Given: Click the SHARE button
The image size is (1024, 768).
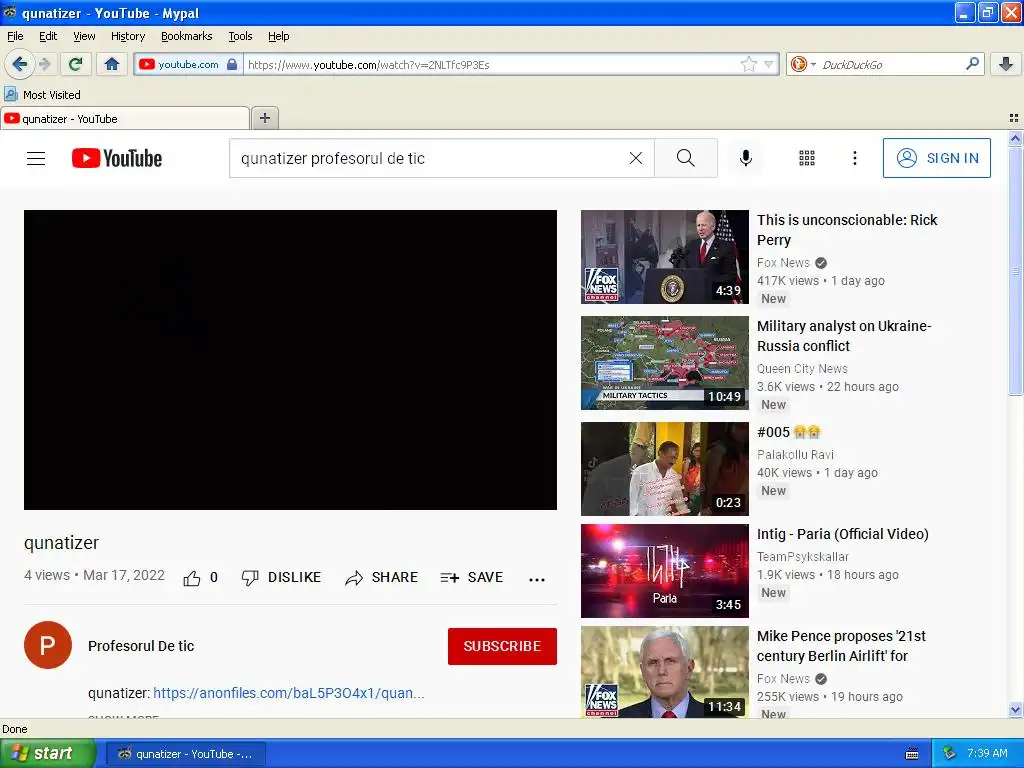Looking at the screenshot, I should pos(381,577).
